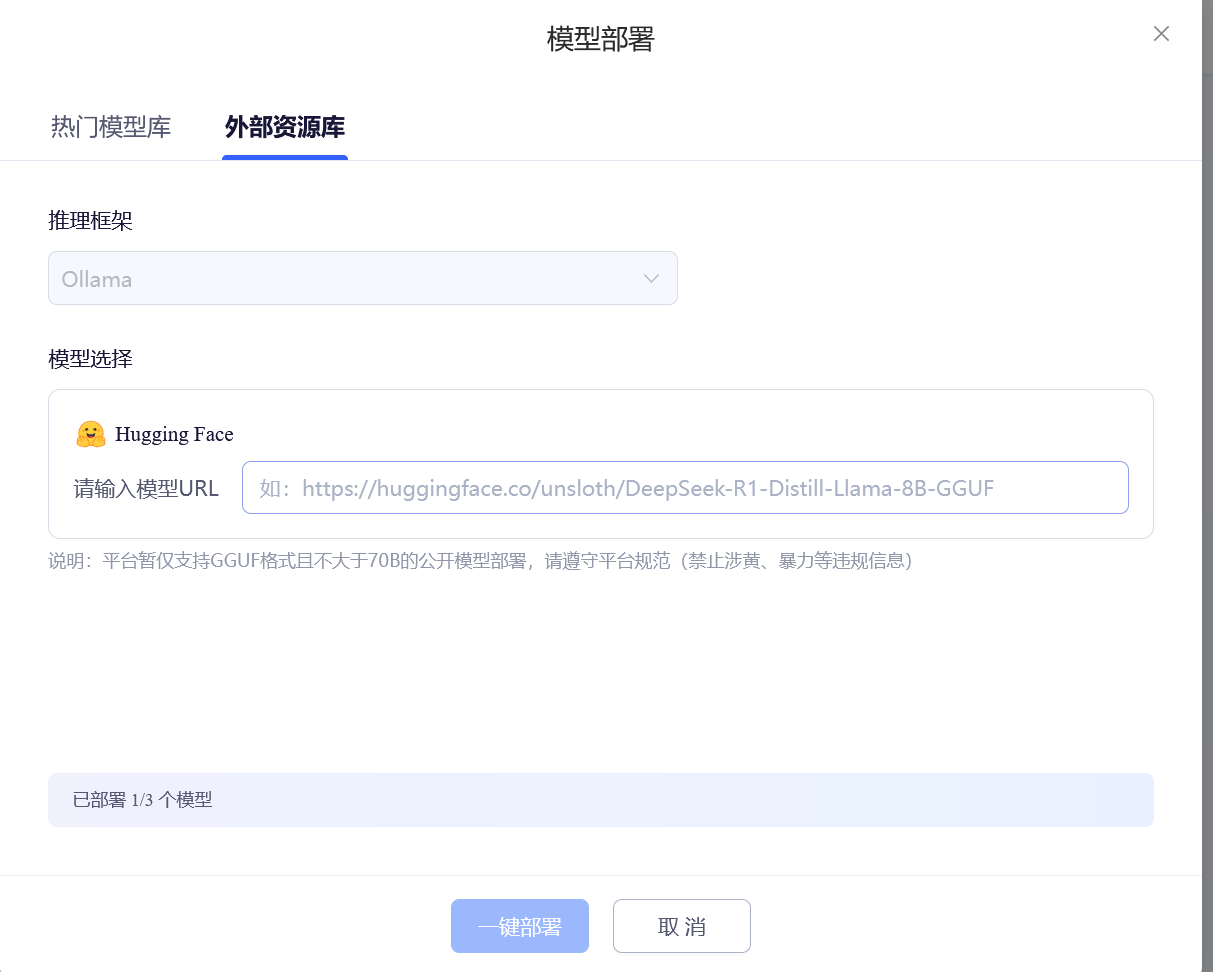Click the 说明 note about GGUF format
Viewport: 1213px width, 972px height.
coord(480,561)
